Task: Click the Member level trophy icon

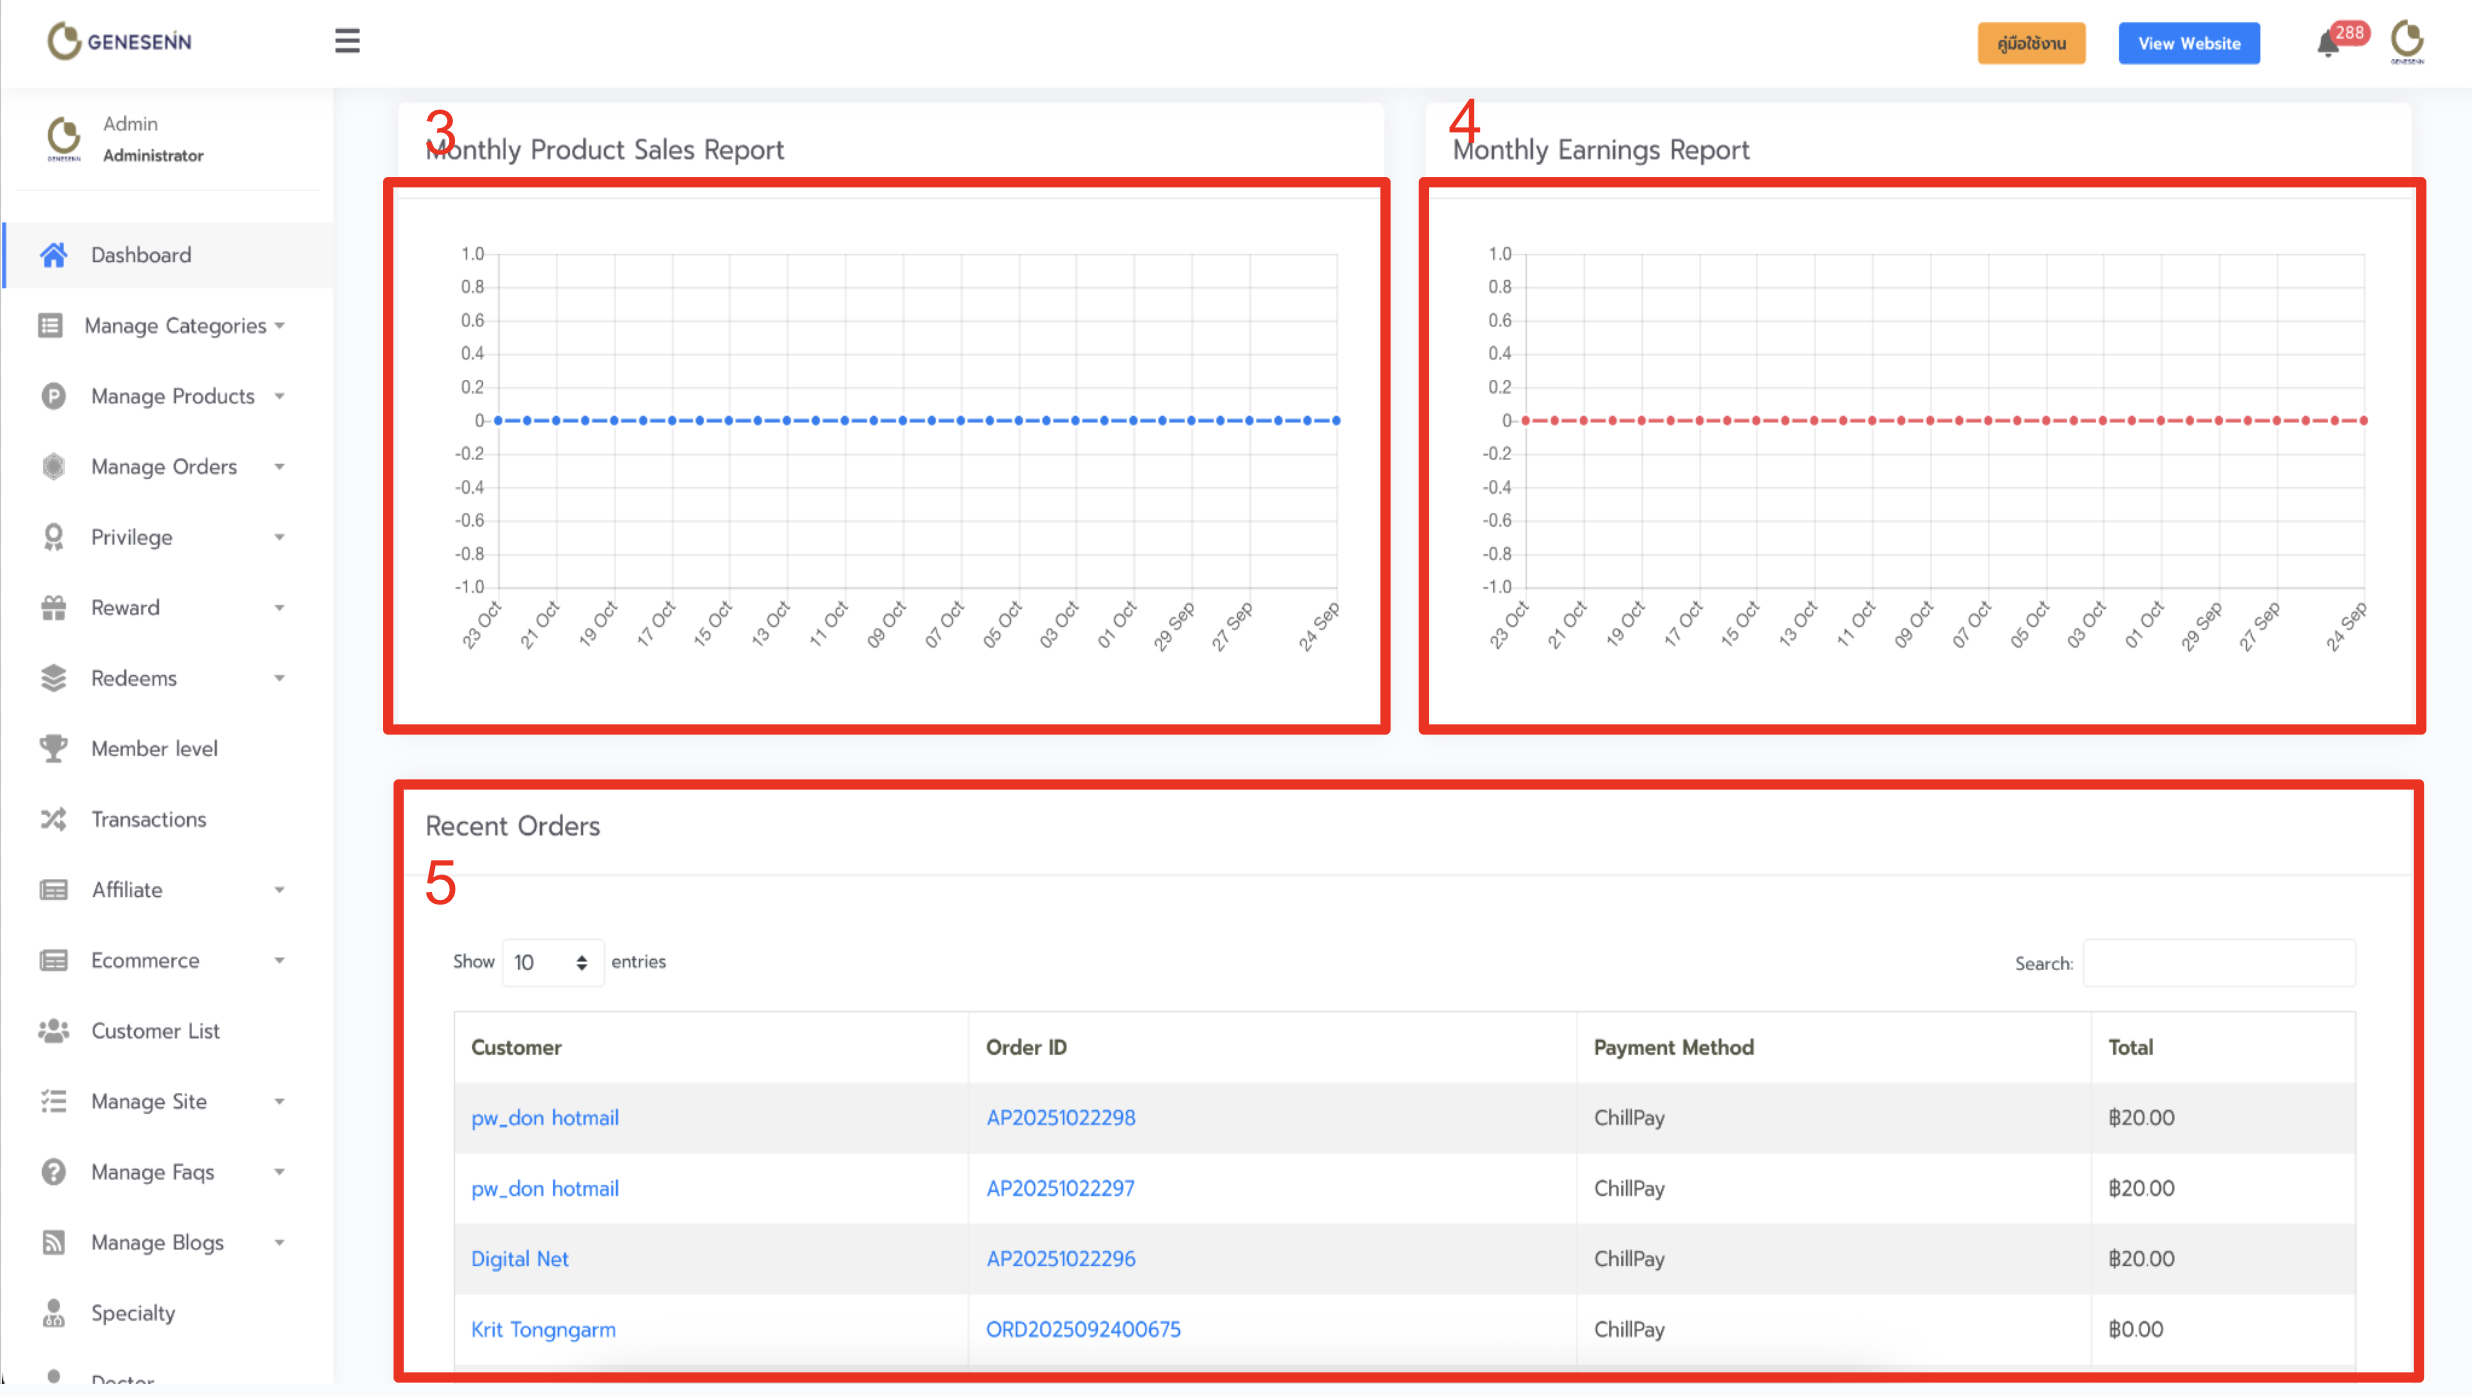Action: 54,748
